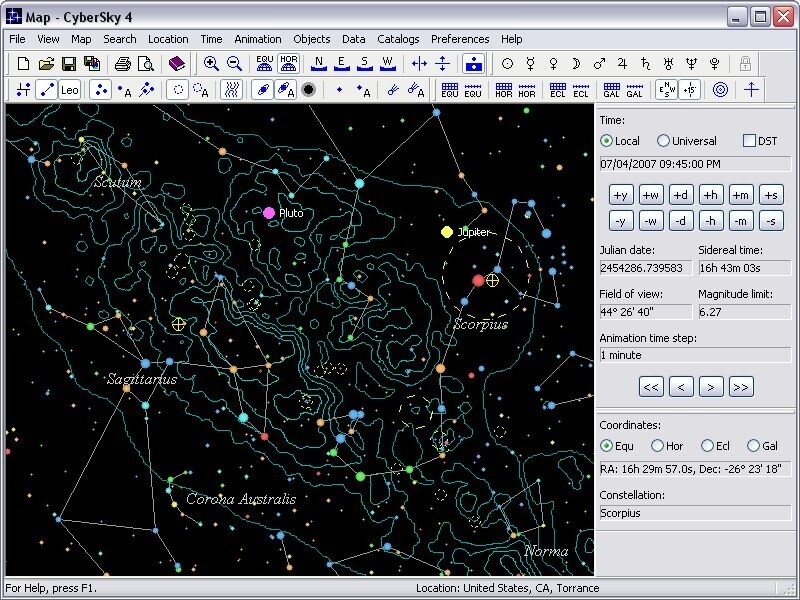Center on the Sun symbol icon
This screenshot has width=800, height=600.
(507, 64)
